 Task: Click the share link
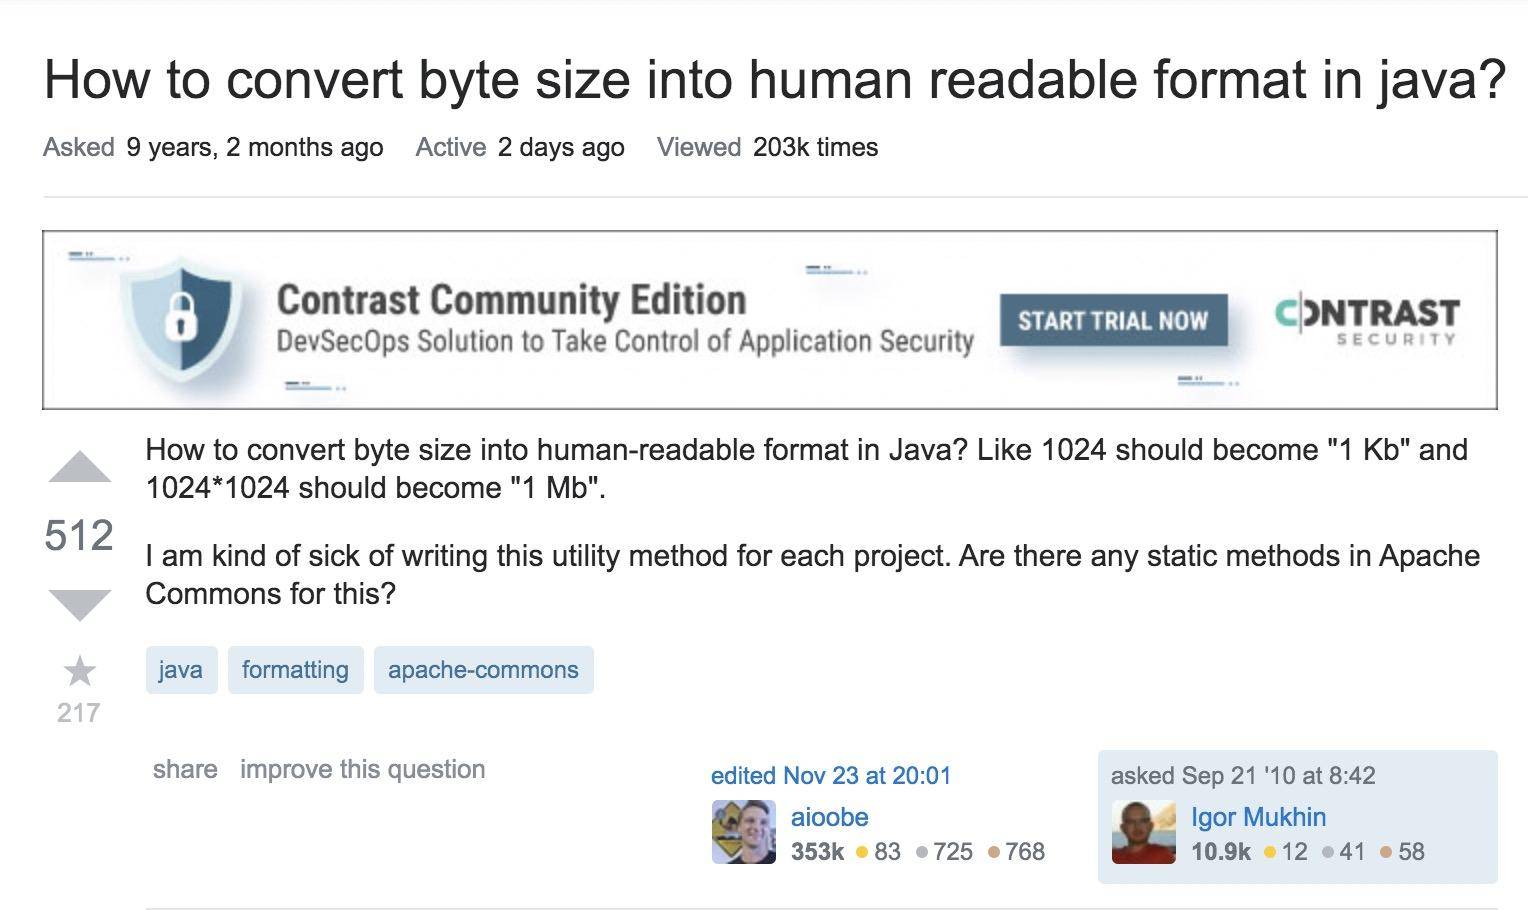tap(185, 769)
